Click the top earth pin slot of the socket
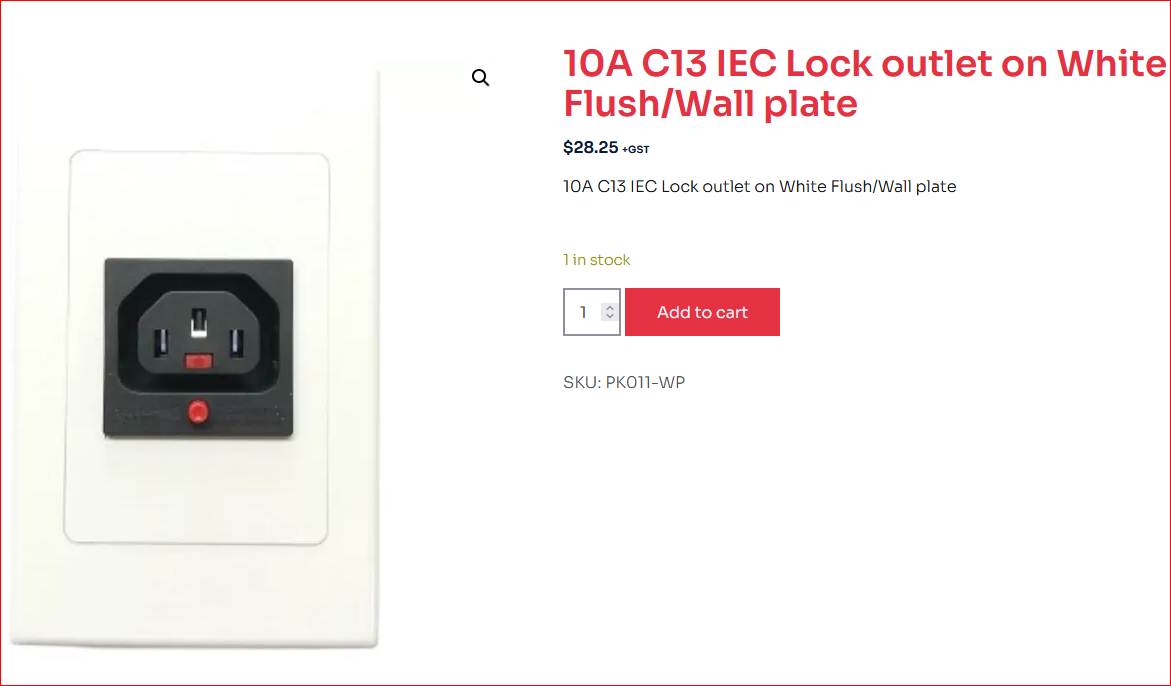 (x=199, y=322)
